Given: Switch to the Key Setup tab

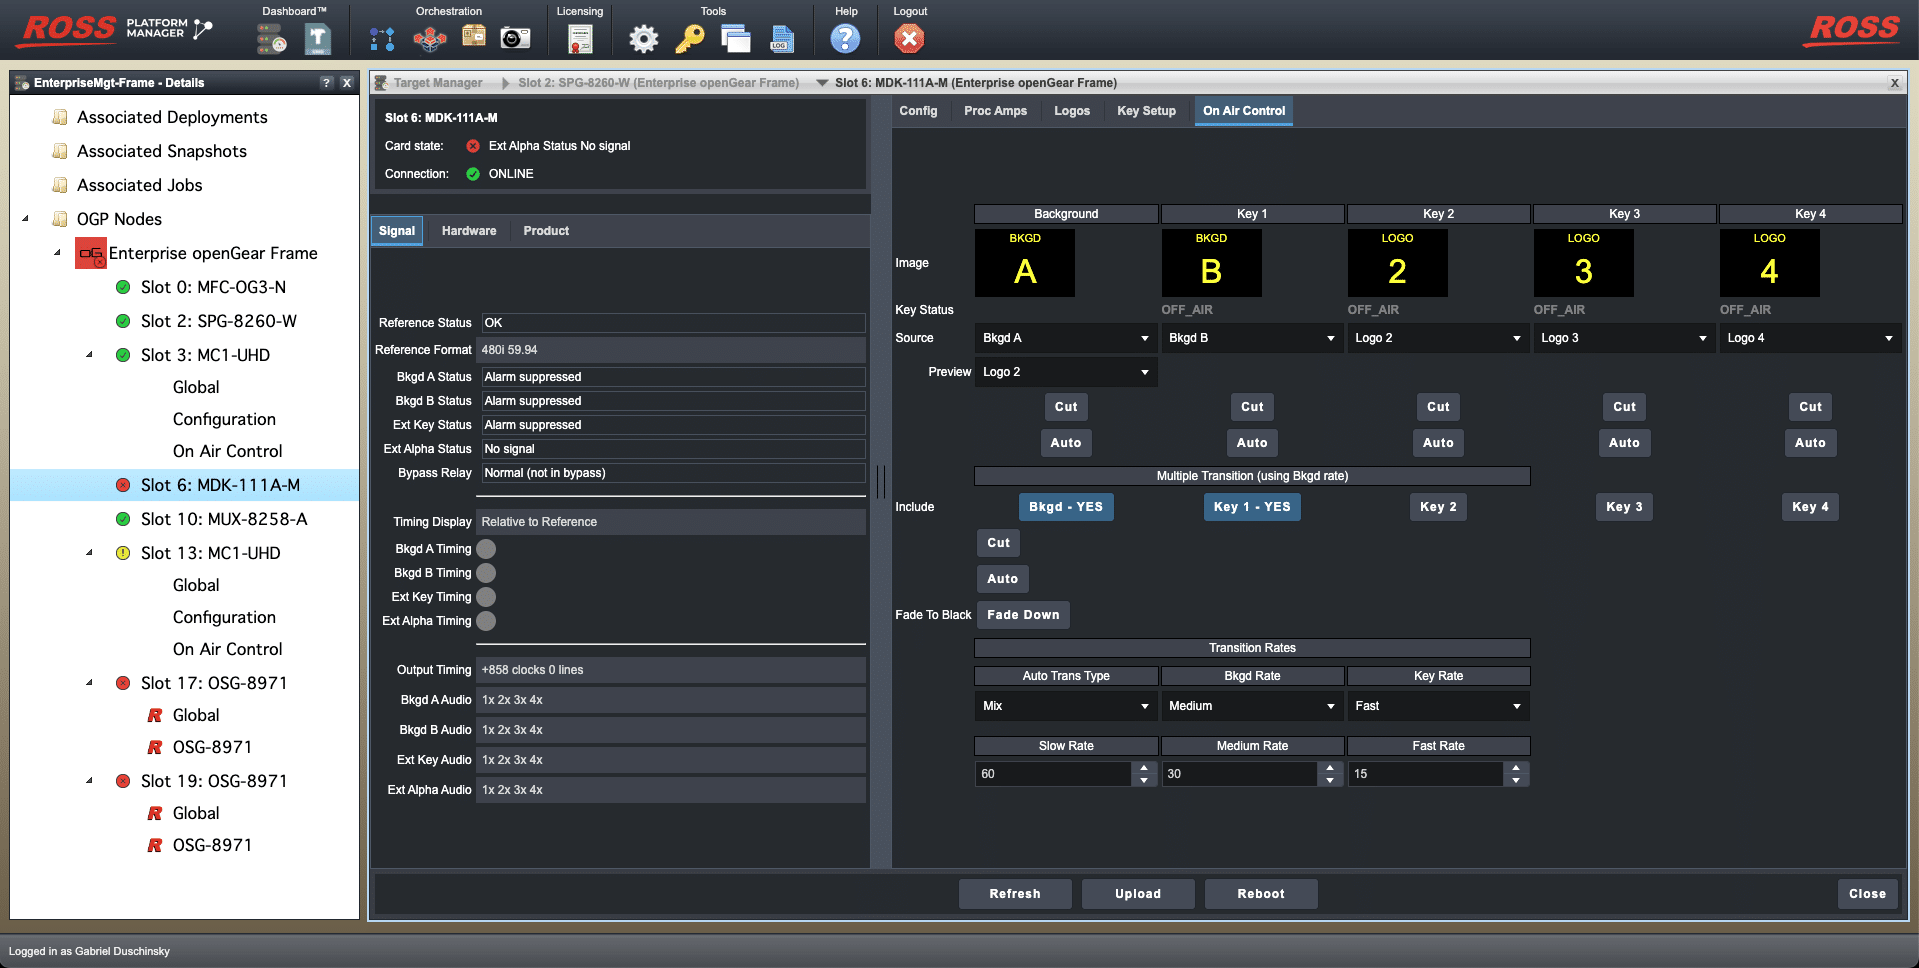Looking at the screenshot, I should coord(1146,111).
